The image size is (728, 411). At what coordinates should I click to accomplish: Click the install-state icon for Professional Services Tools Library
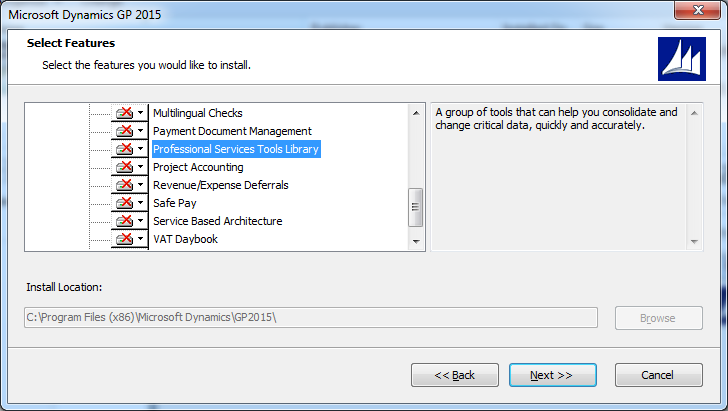(124, 149)
